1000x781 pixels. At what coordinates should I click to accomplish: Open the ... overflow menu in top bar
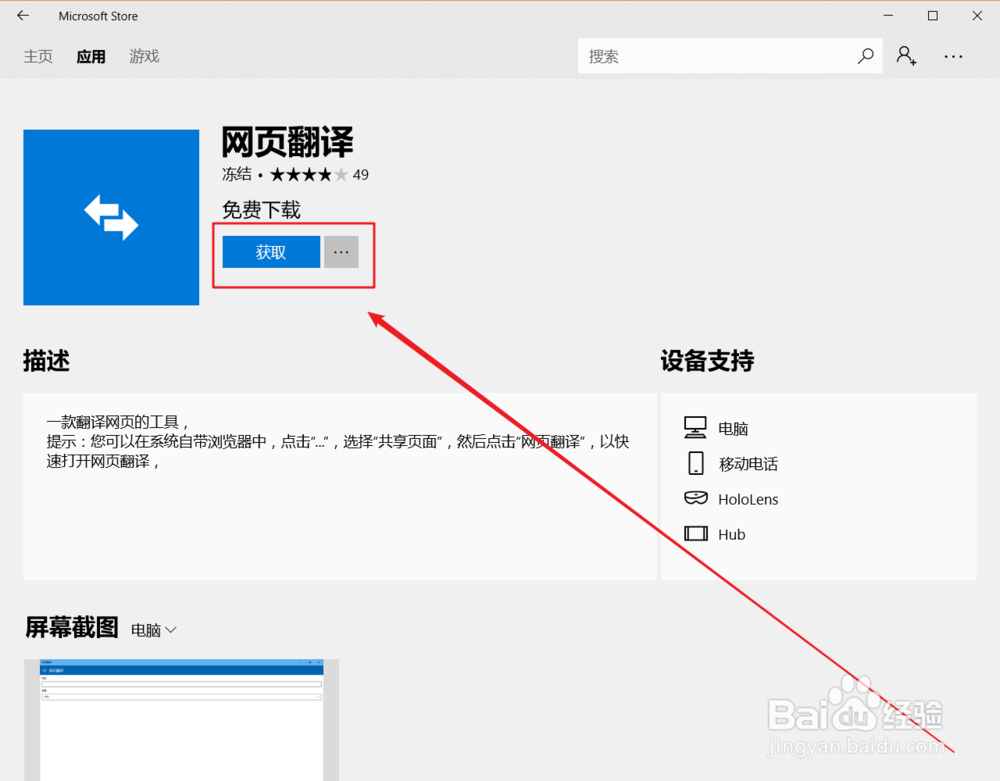click(953, 57)
